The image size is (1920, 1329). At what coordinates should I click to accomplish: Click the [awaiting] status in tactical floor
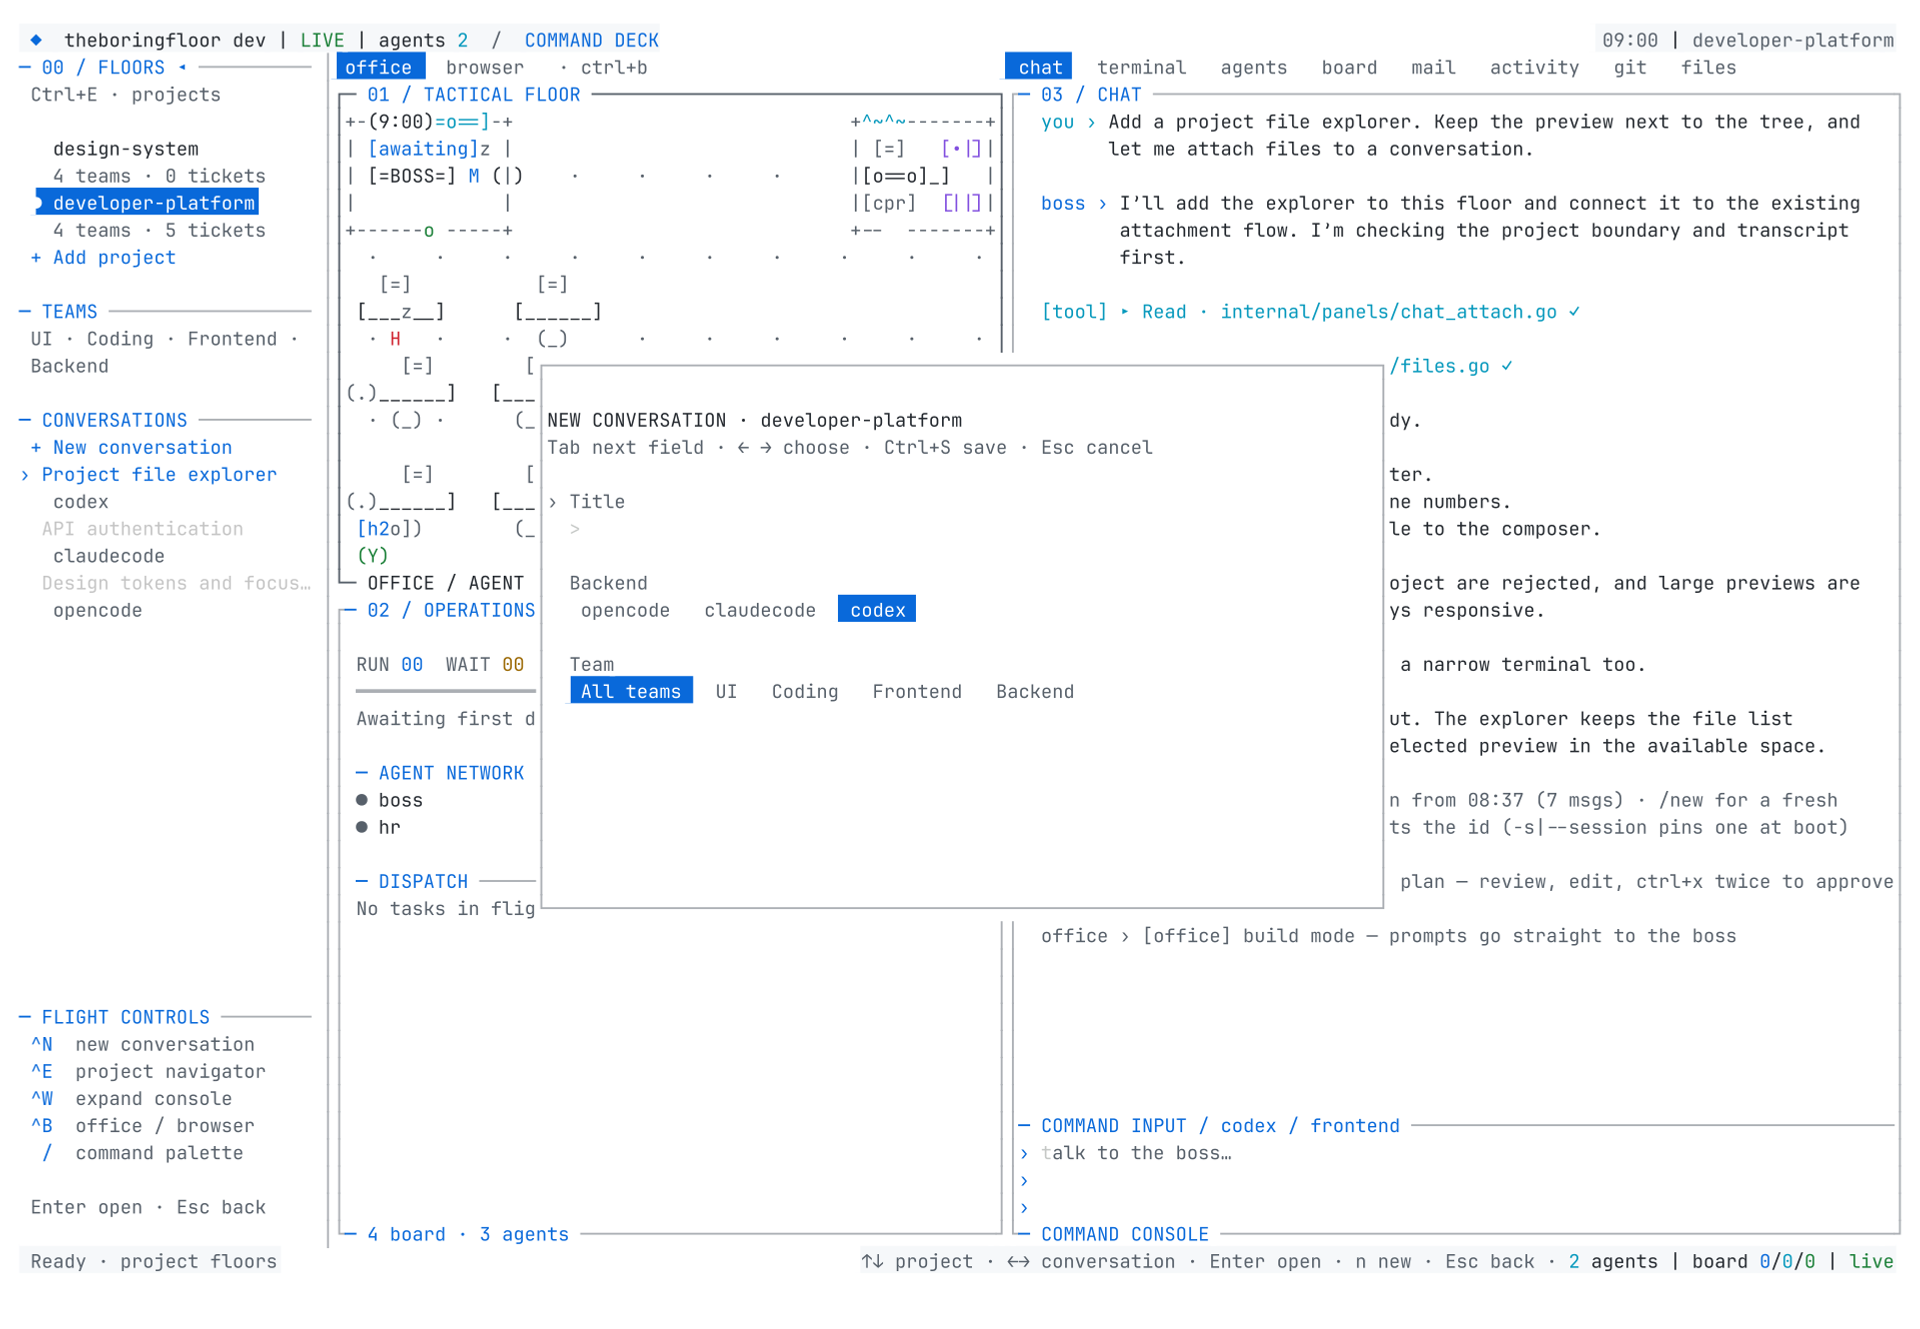[x=423, y=148]
